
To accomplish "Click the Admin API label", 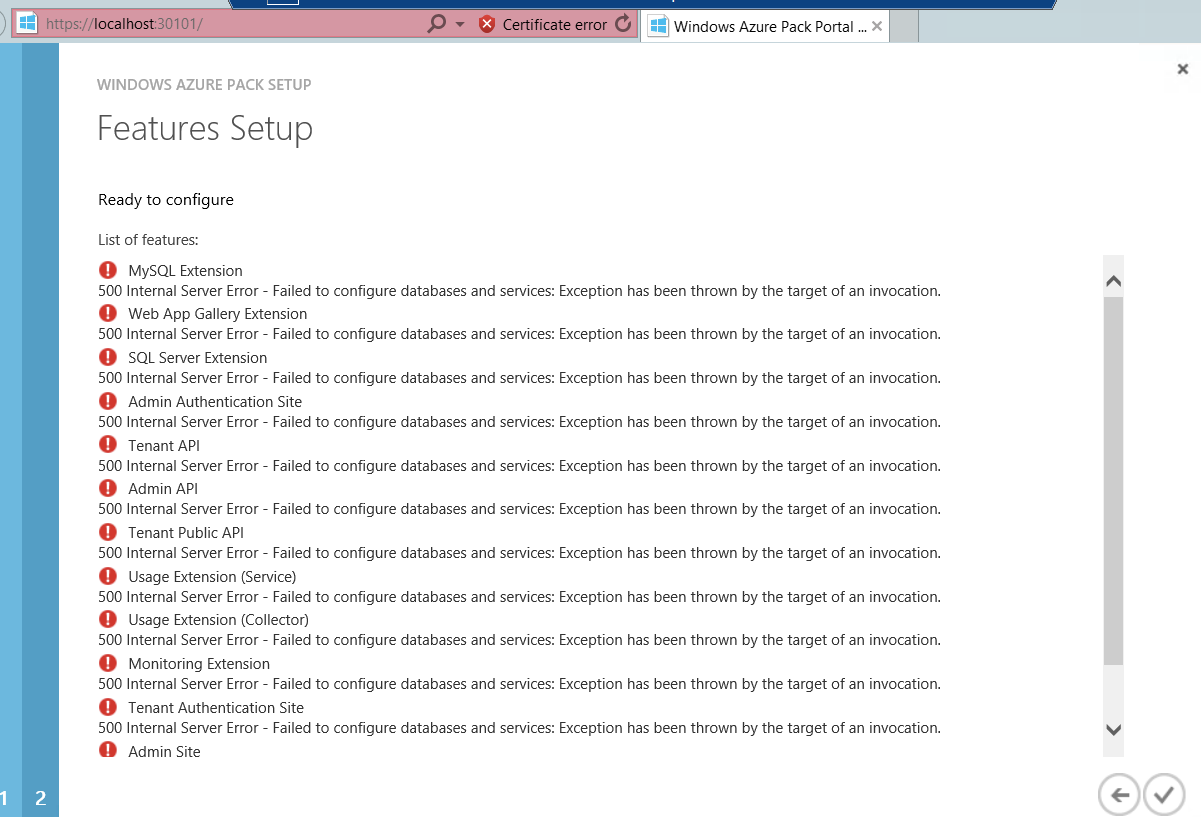I will [x=163, y=489].
